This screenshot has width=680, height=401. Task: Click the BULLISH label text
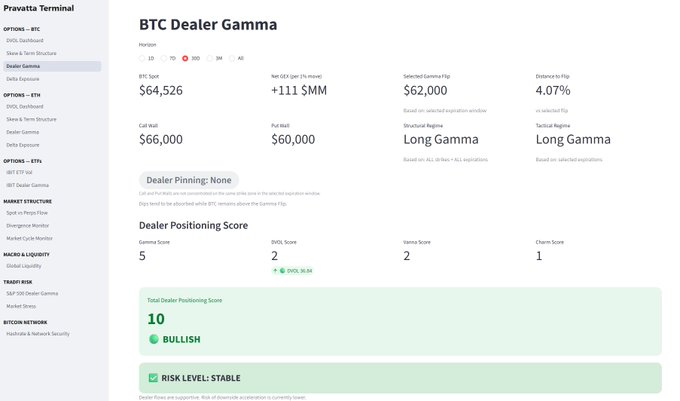(181, 339)
